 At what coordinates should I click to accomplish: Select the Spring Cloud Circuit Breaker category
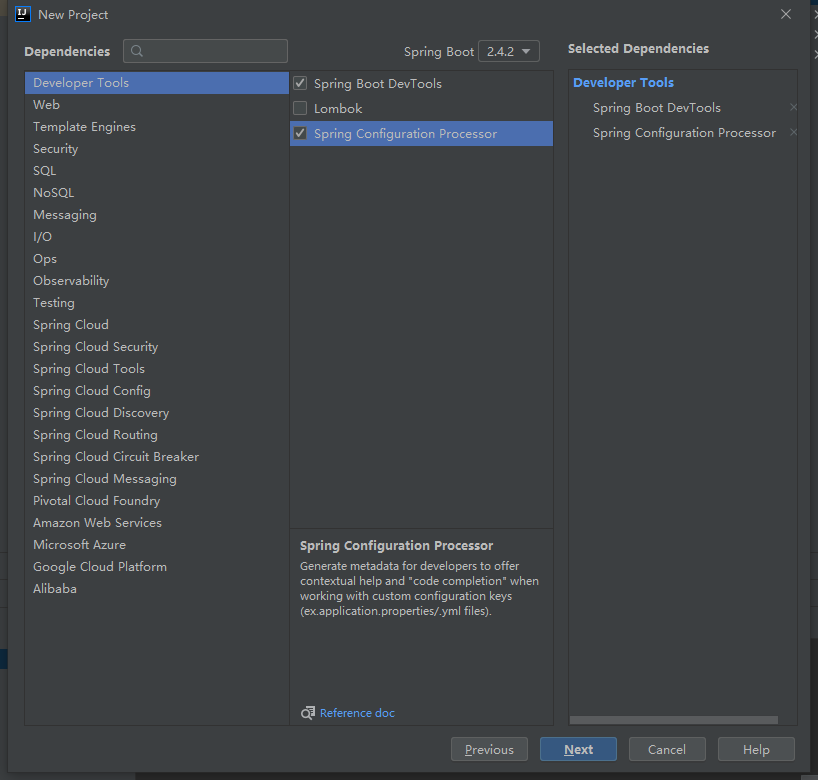click(x=157, y=457)
